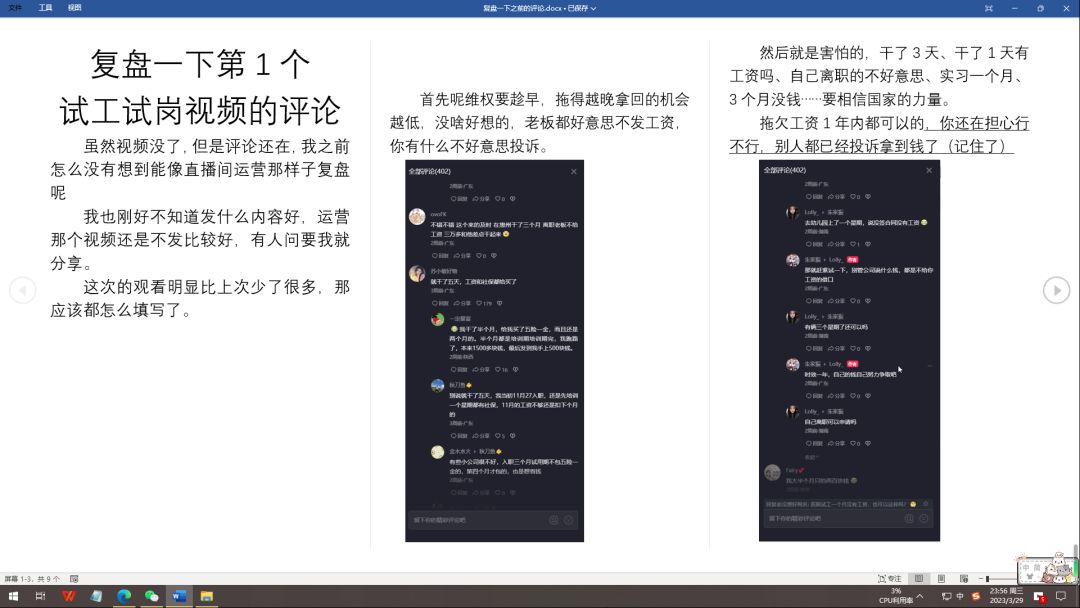The width and height of the screenshot is (1080, 608).
Task: Click the network tray icon
Action: click(946, 596)
